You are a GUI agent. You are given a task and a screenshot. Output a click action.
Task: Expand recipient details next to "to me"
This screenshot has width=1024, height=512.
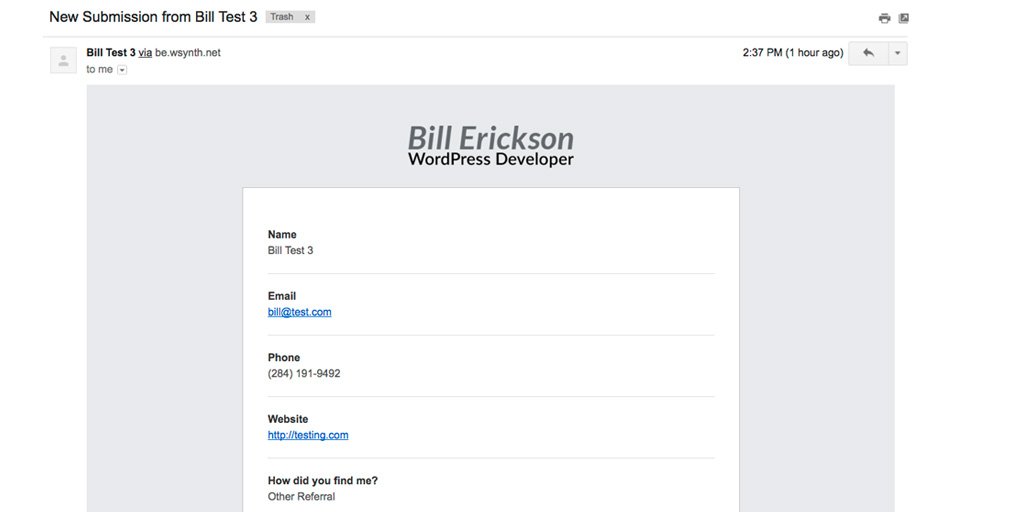121,70
